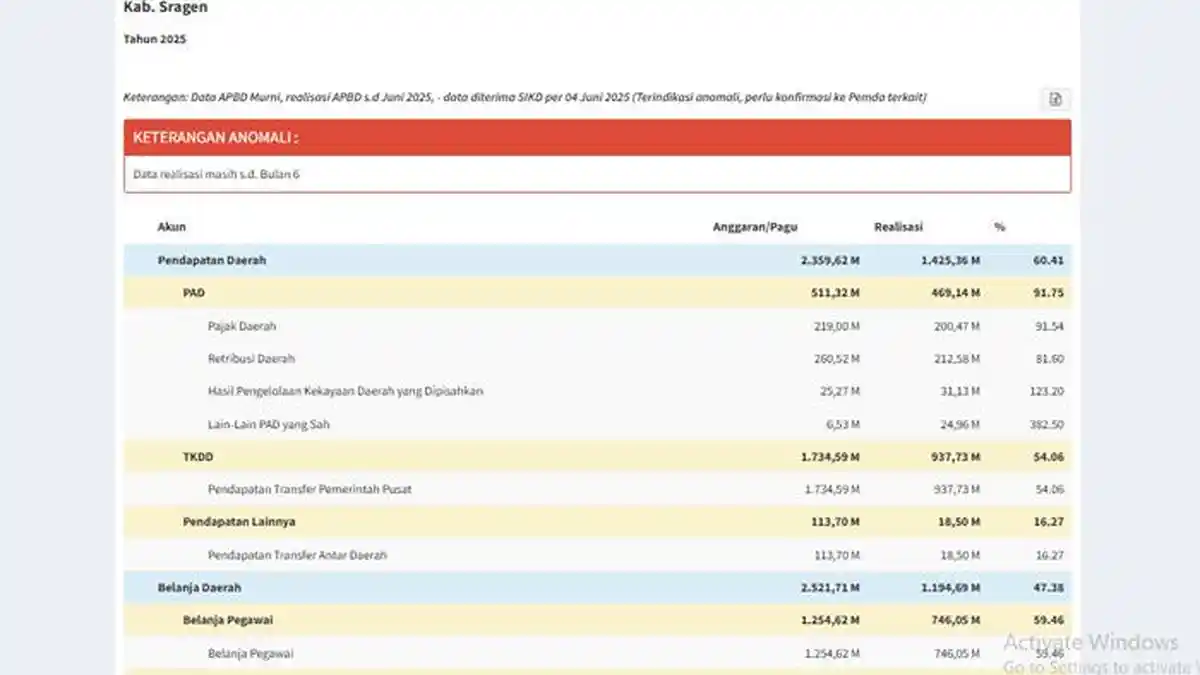Click "16.27" in Pendapatan Lainnya row
The height and width of the screenshot is (675, 1200).
tap(1048, 521)
